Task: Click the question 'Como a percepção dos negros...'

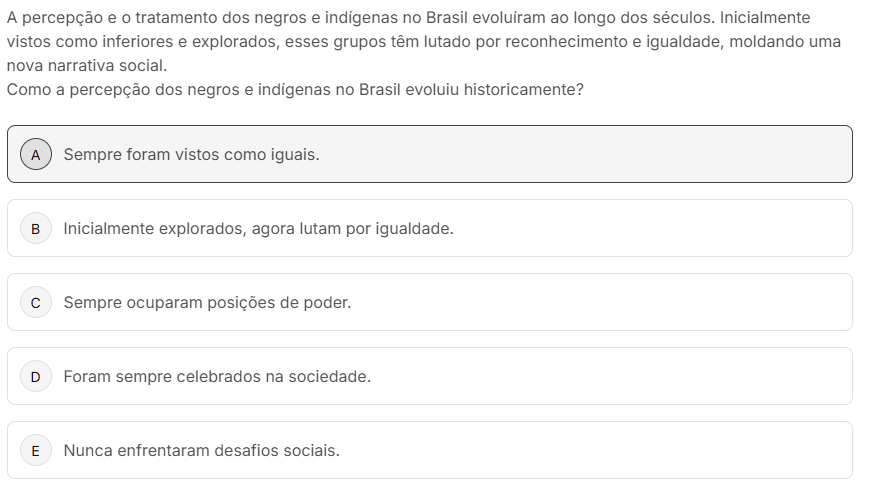Action: [295, 90]
